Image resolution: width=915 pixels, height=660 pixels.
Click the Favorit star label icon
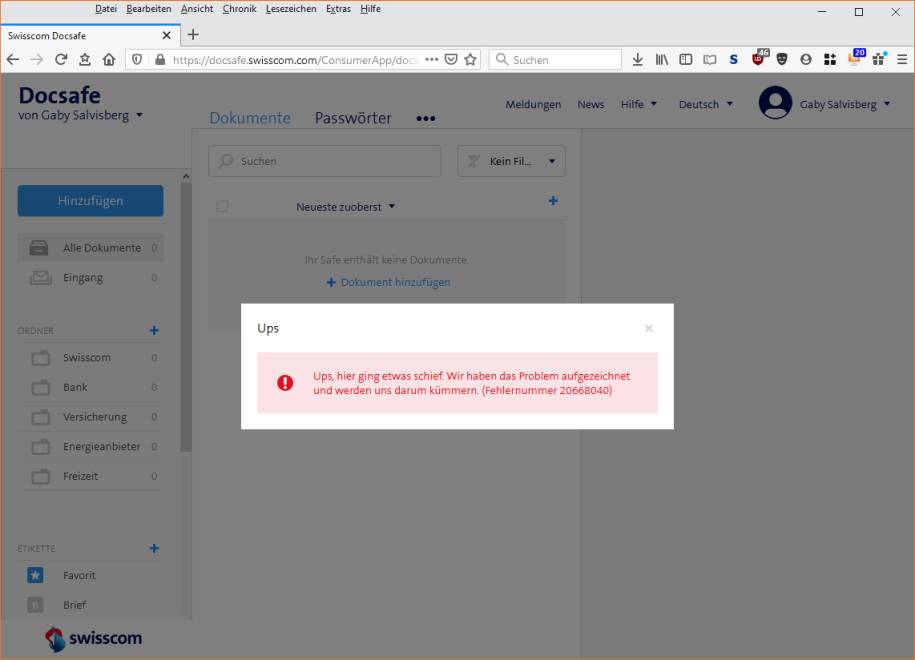(35, 575)
